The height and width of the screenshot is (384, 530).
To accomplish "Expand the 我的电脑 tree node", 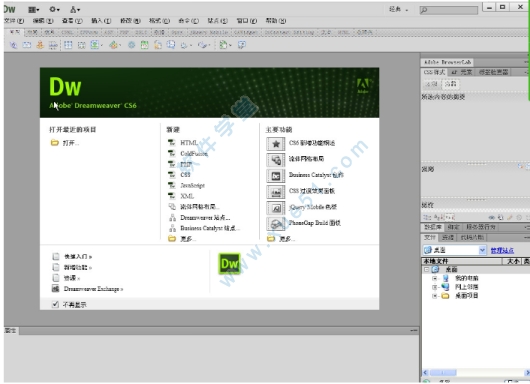I will click(435, 279).
